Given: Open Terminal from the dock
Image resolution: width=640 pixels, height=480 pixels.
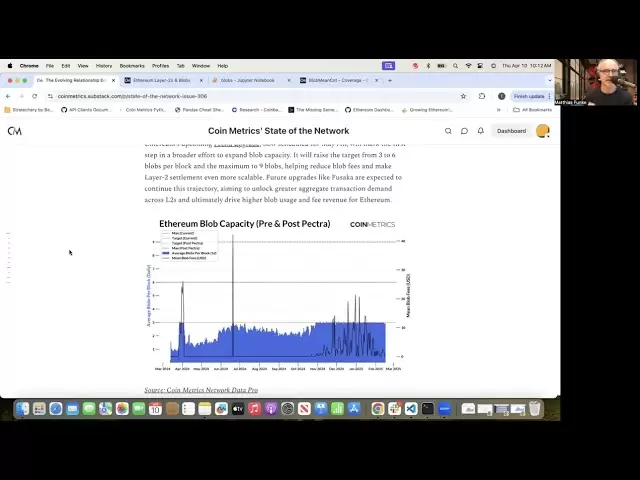Looking at the screenshot, I should 428,409.
